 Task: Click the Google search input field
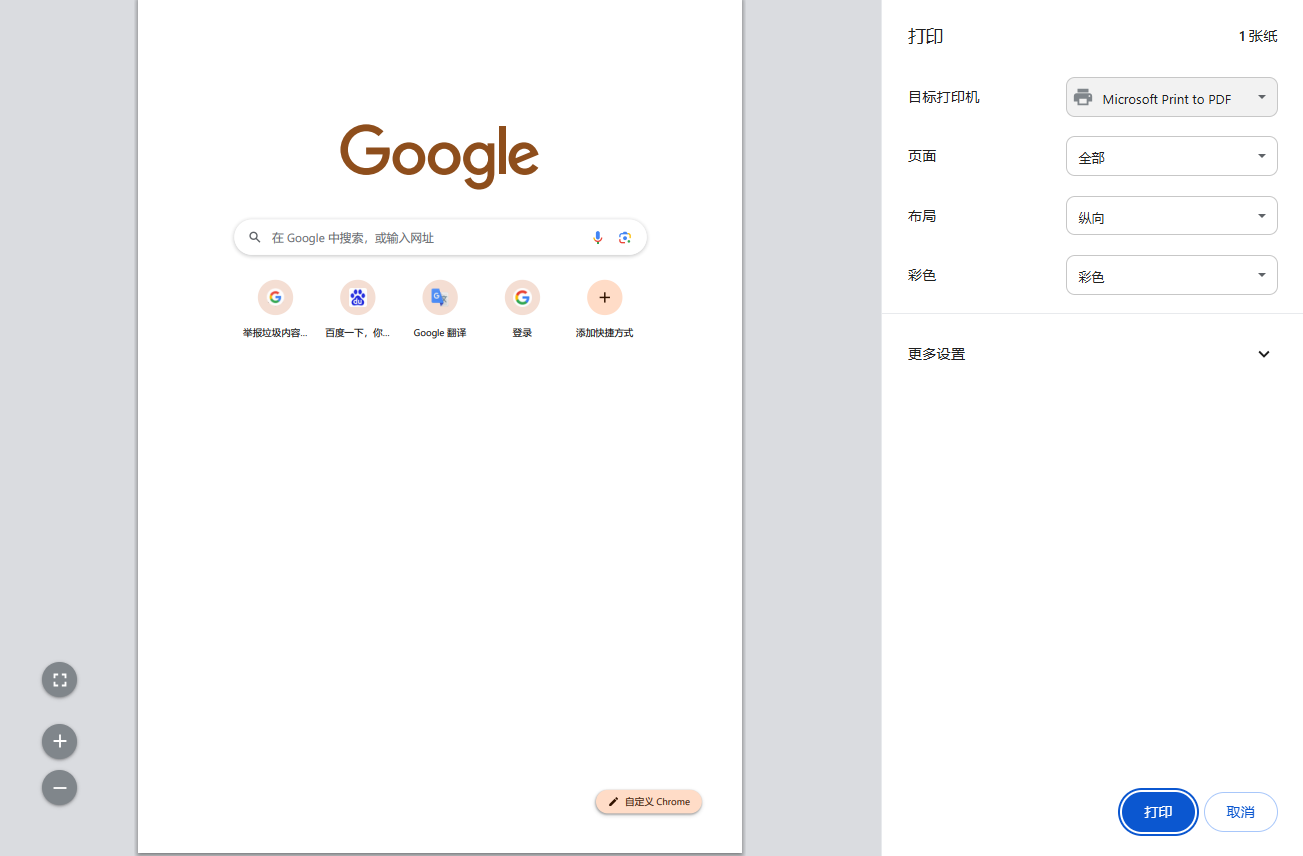pos(440,237)
